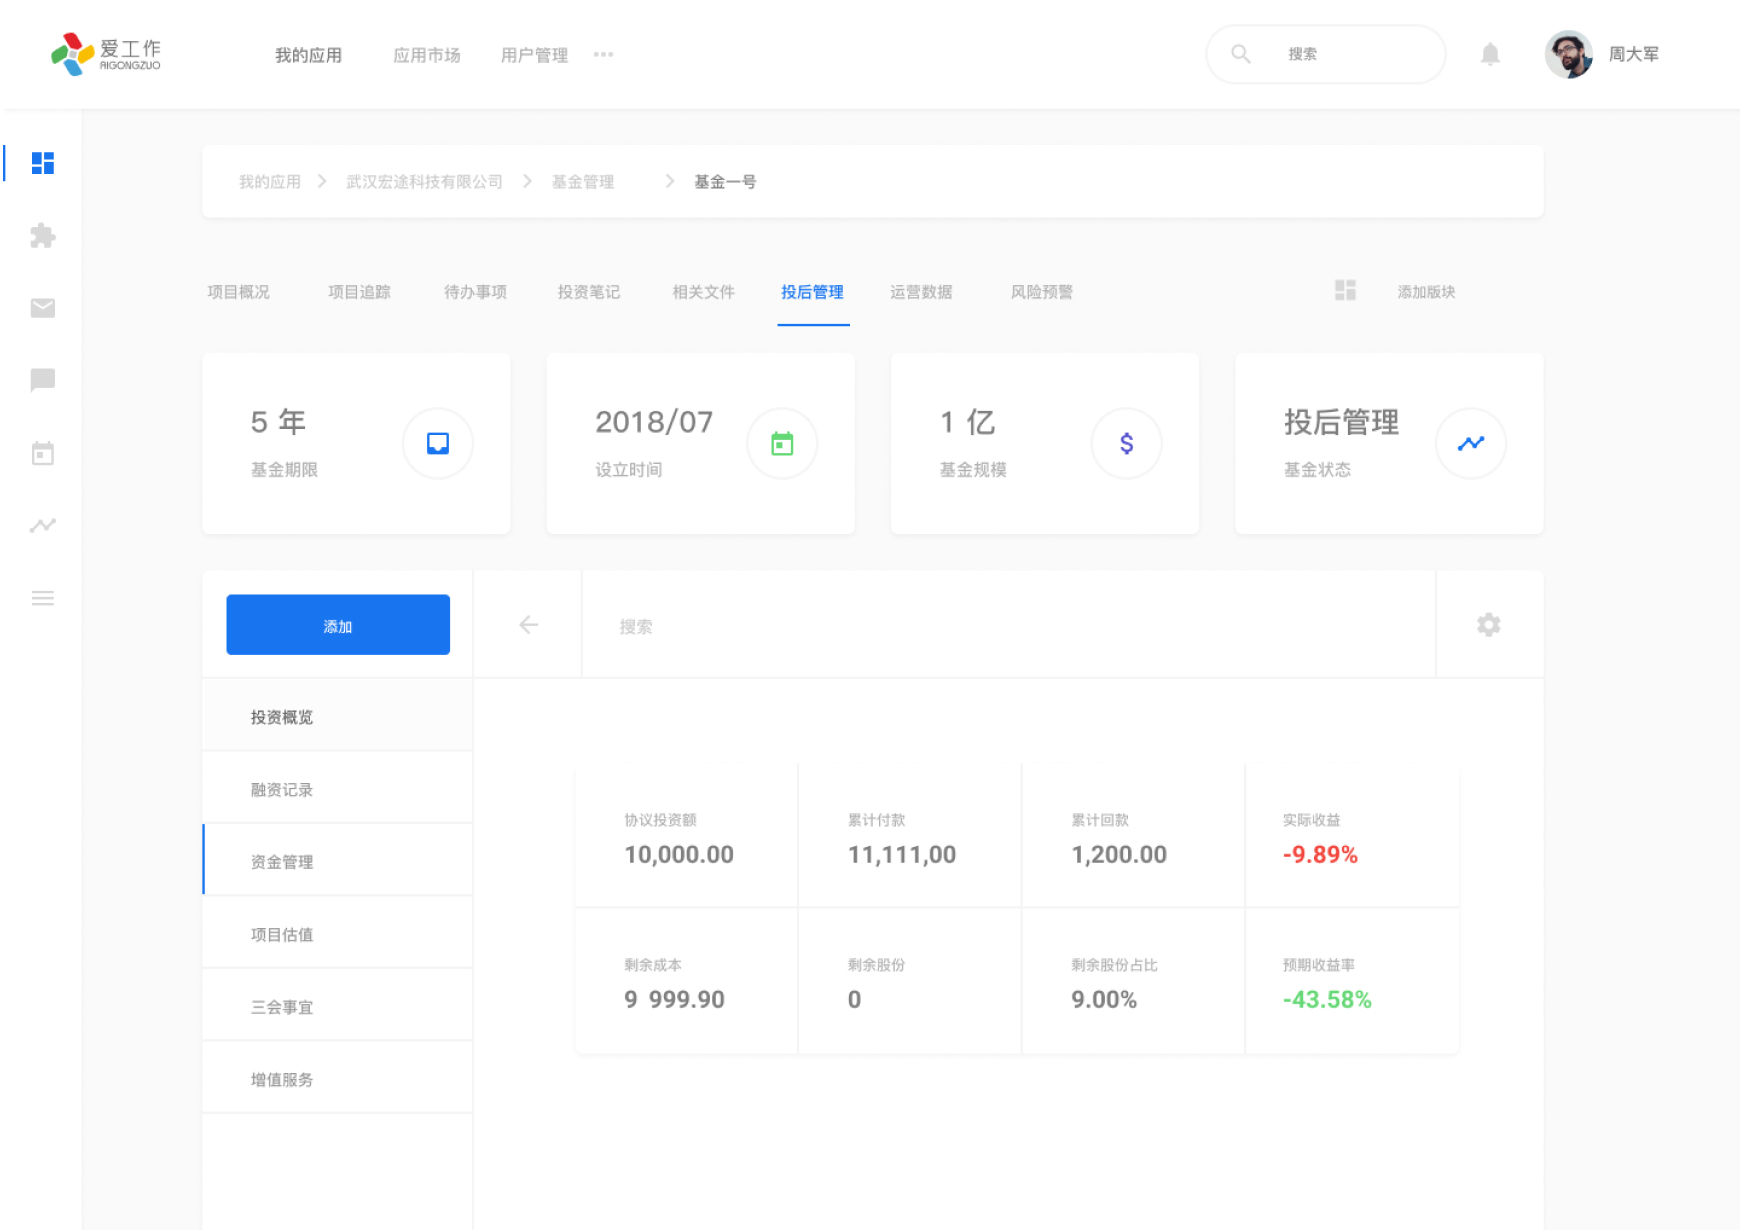Expand the more options ellipsis in the top nav
This screenshot has width=1740, height=1230.
click(x=603, y=55)
